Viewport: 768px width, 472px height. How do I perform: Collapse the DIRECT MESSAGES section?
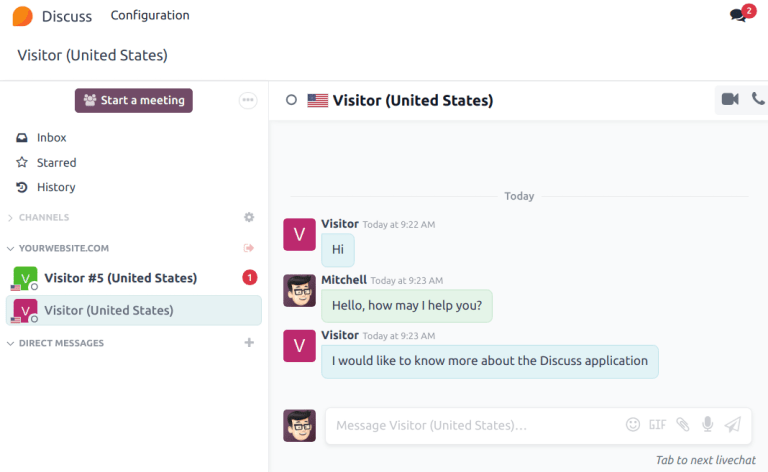(11, 343)
